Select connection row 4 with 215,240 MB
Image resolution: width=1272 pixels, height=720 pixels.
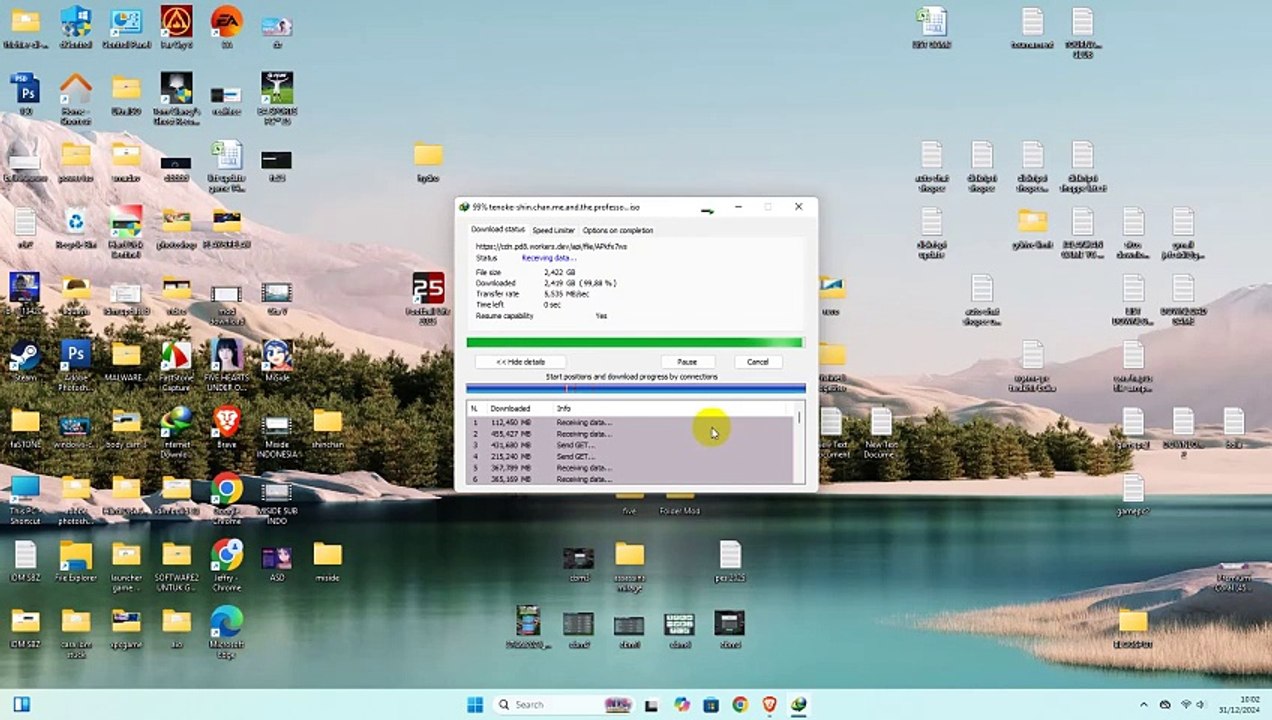631,456
